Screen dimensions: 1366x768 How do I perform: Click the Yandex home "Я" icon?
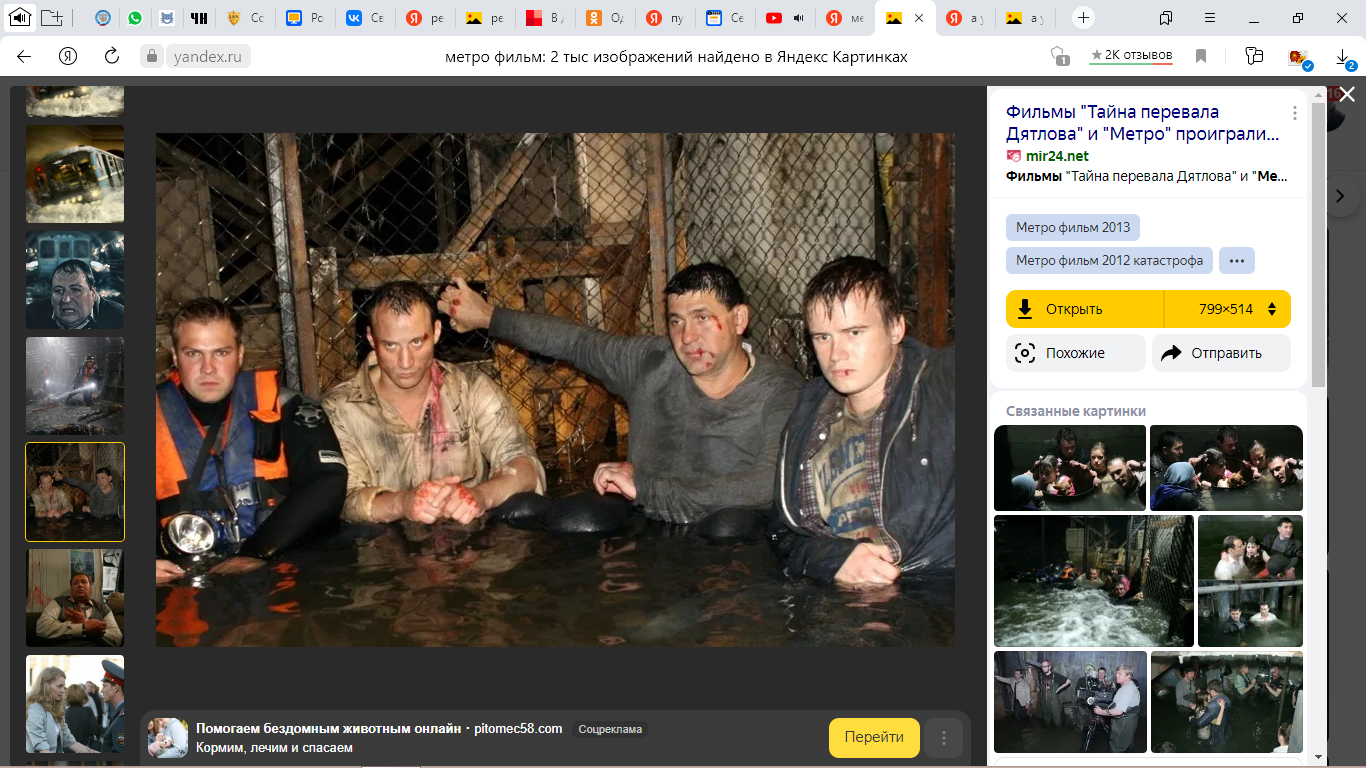[68, 56]
